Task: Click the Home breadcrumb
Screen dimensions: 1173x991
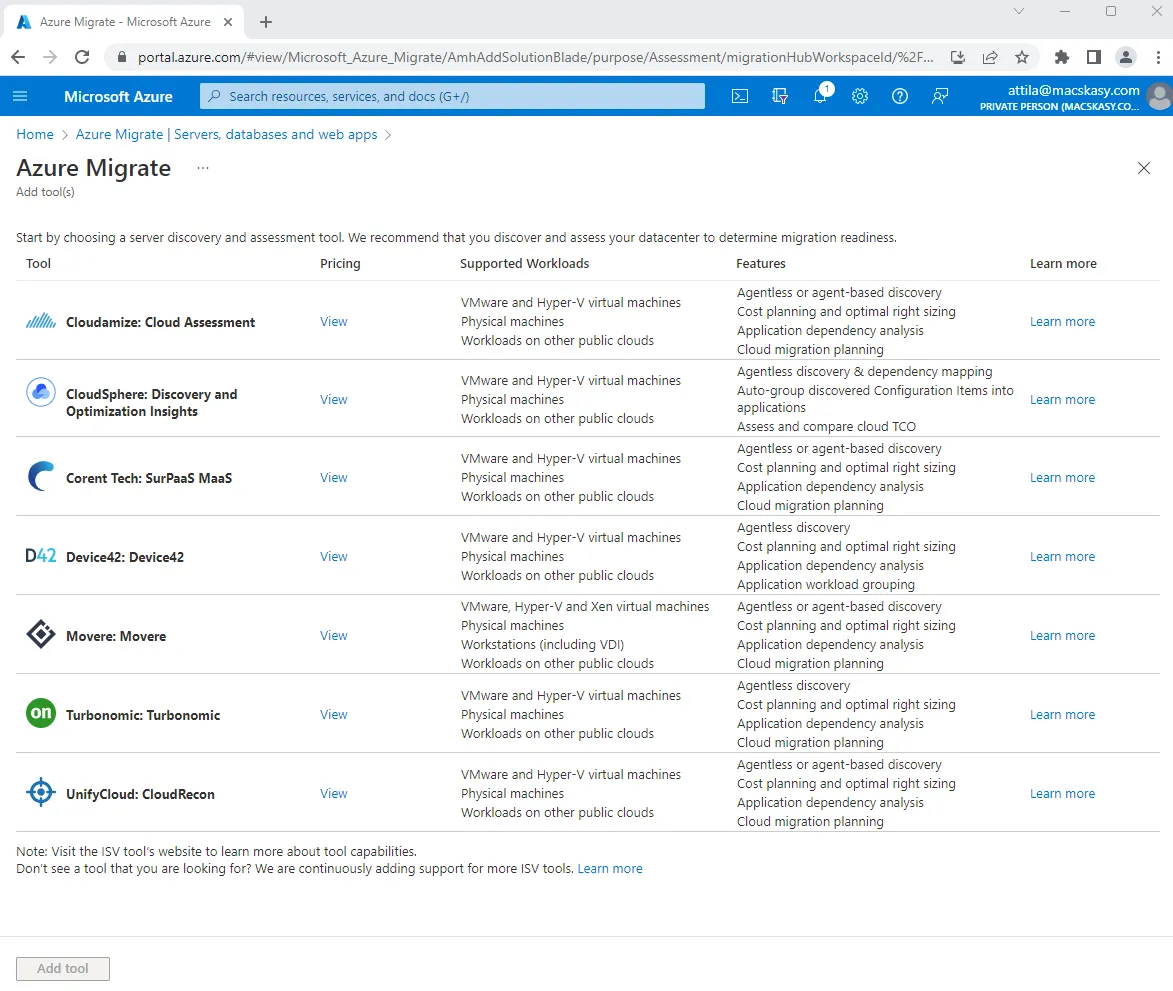Action: pyautogui.click(x=35, y=135)
